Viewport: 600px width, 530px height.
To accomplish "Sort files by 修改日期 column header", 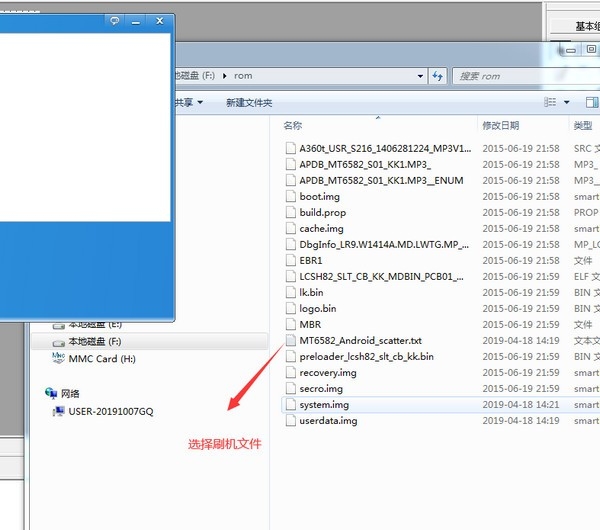I will click(500, 126).
